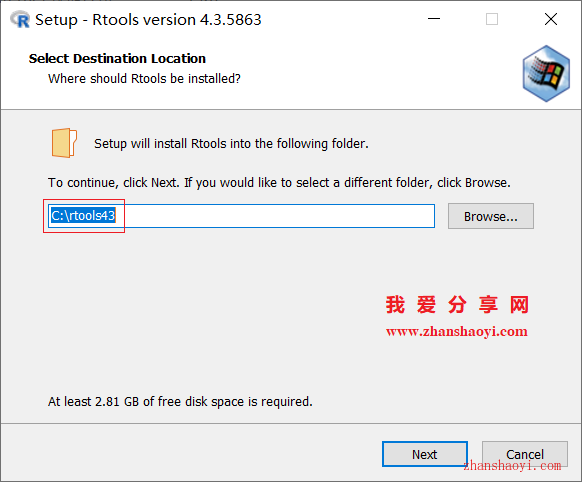
Task: Open the www.zhanshaoyi.com link
Action: tap(457, 331)
